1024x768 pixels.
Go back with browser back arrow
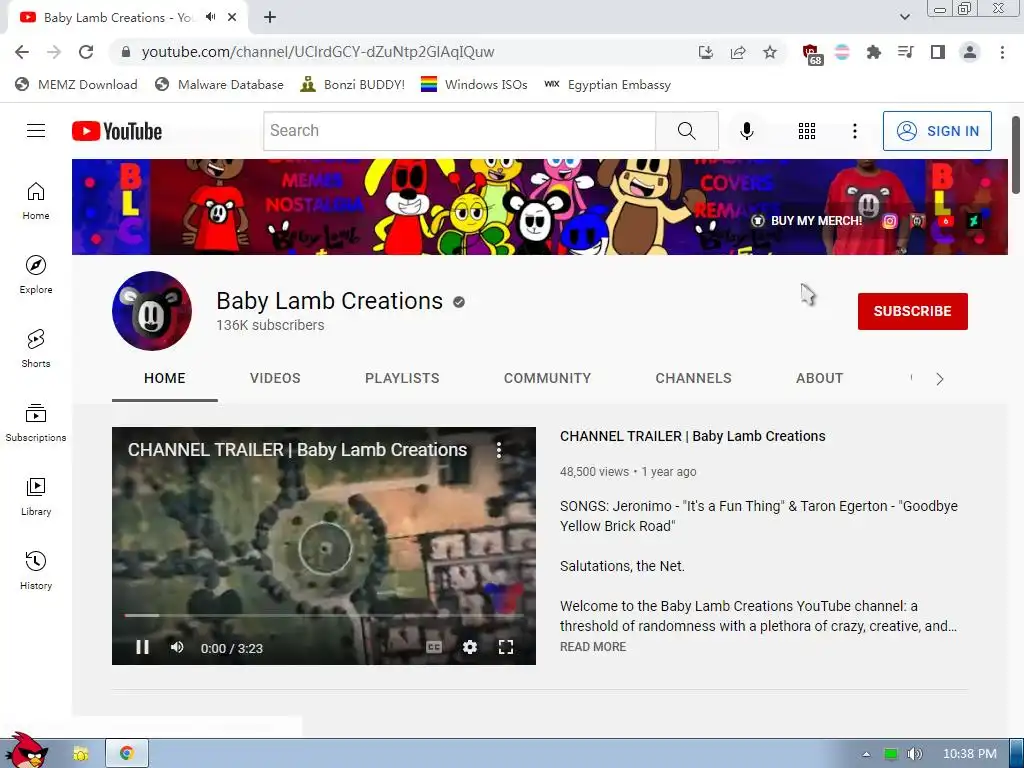(22, 52)
